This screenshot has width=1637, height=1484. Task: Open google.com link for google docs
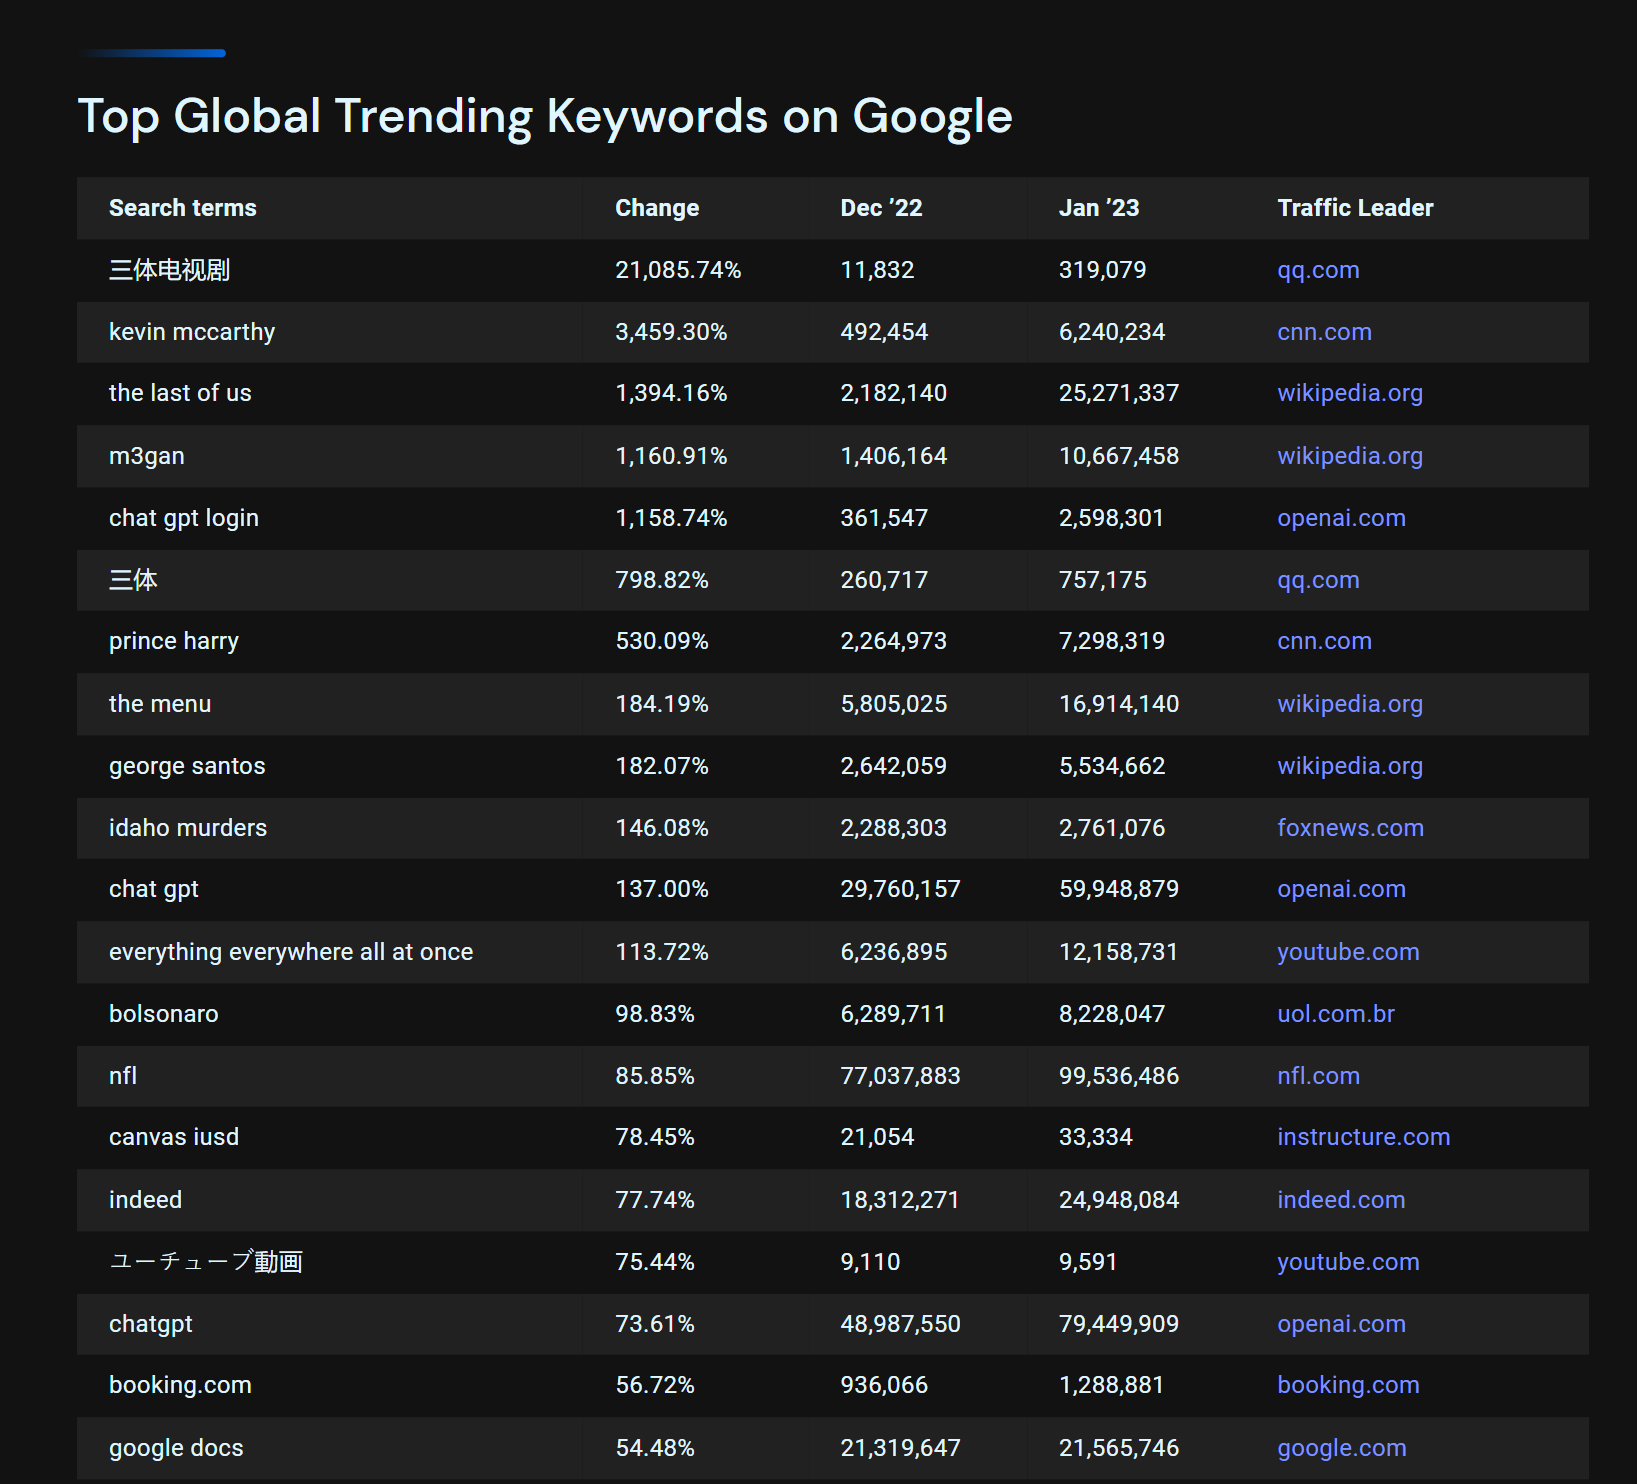tap(1341, 1448)
